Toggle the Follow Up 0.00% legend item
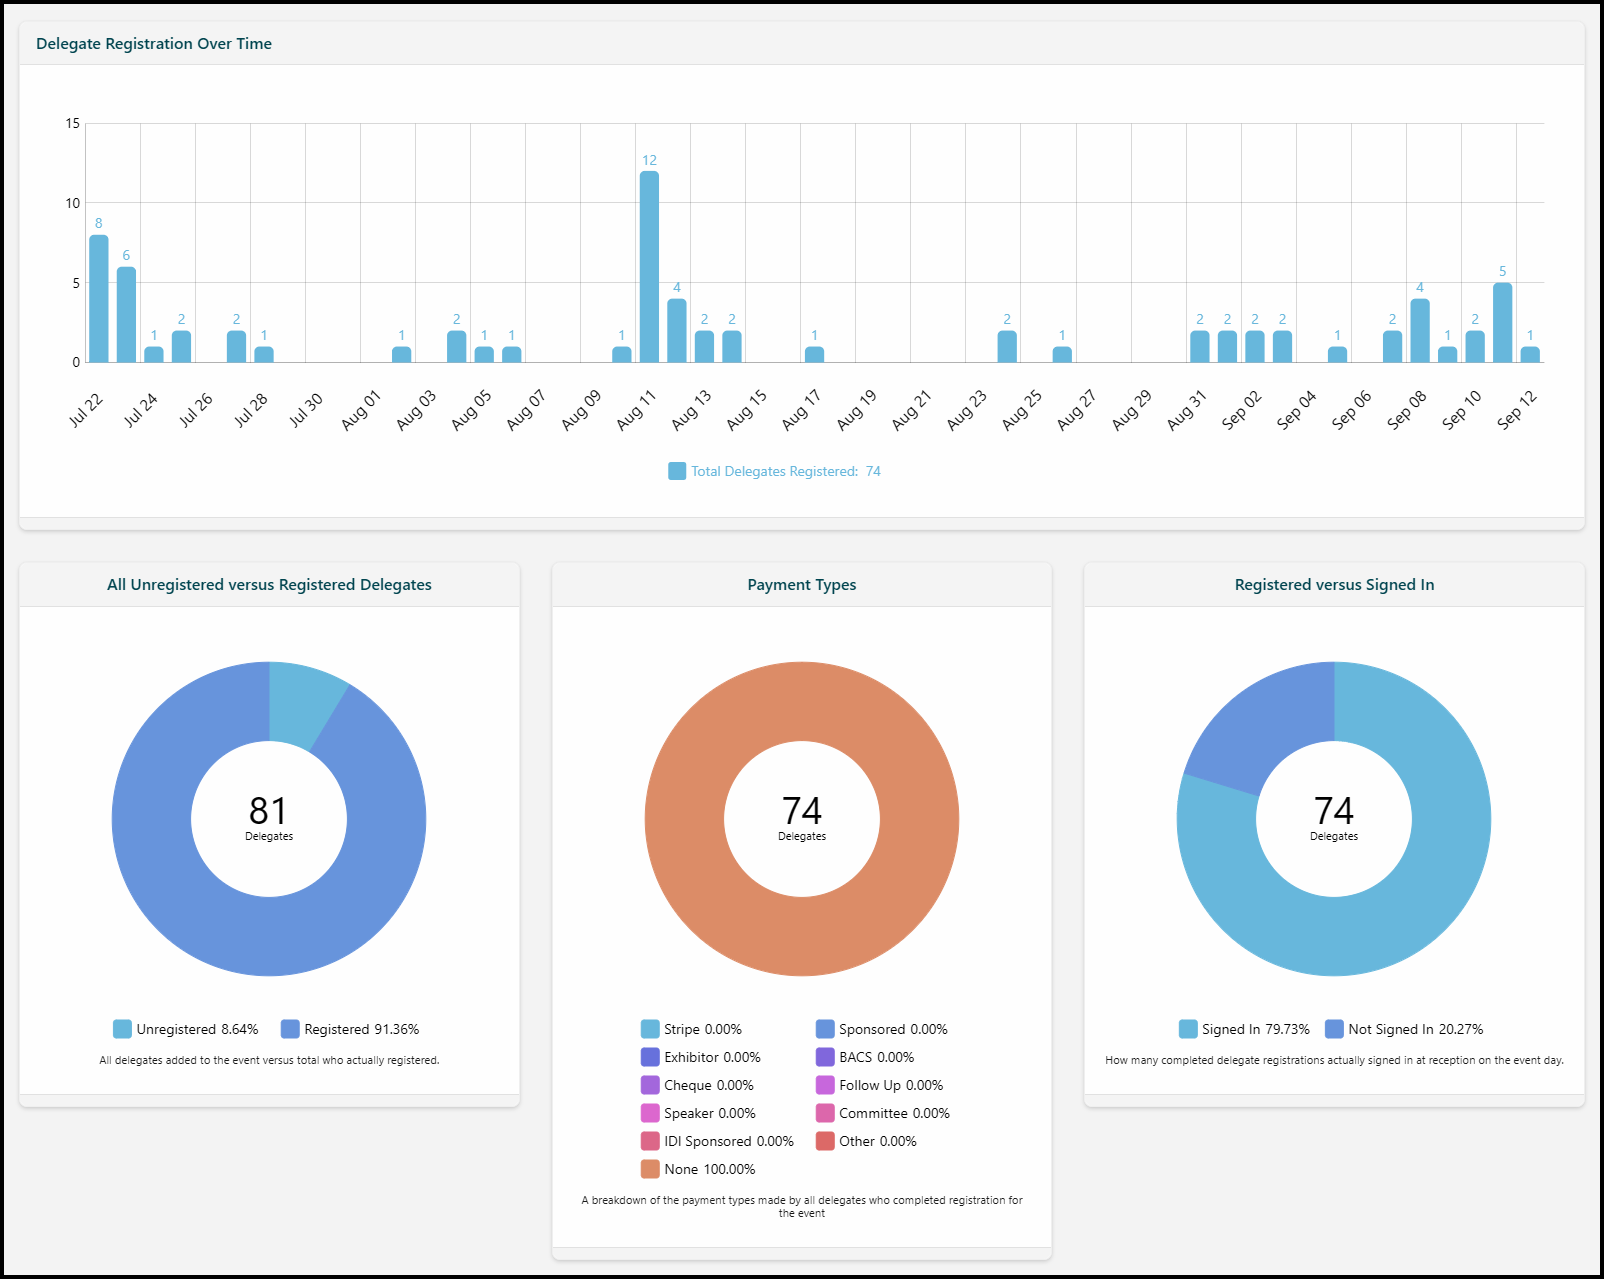1604x1279 pixels. (x=879, y=1085)
